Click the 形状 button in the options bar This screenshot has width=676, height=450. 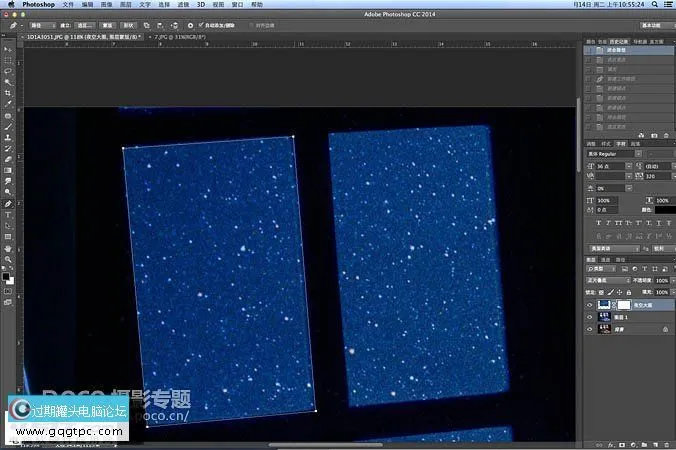click(x=130, y=22)
